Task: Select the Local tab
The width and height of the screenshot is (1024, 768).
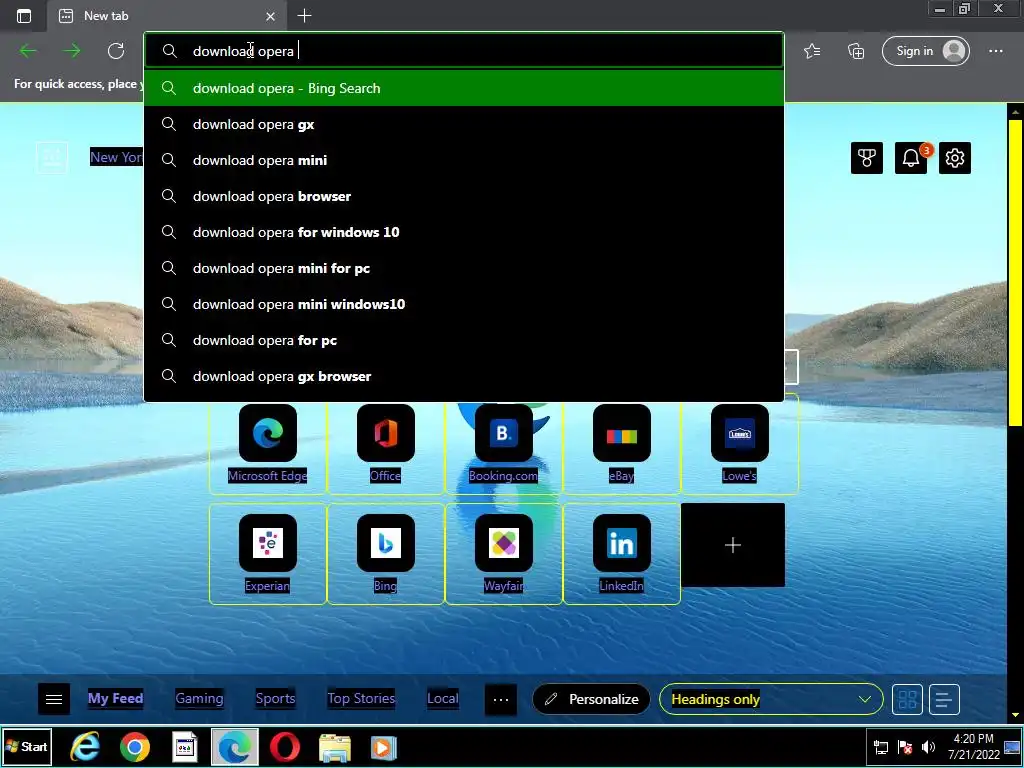Action: 443,698
